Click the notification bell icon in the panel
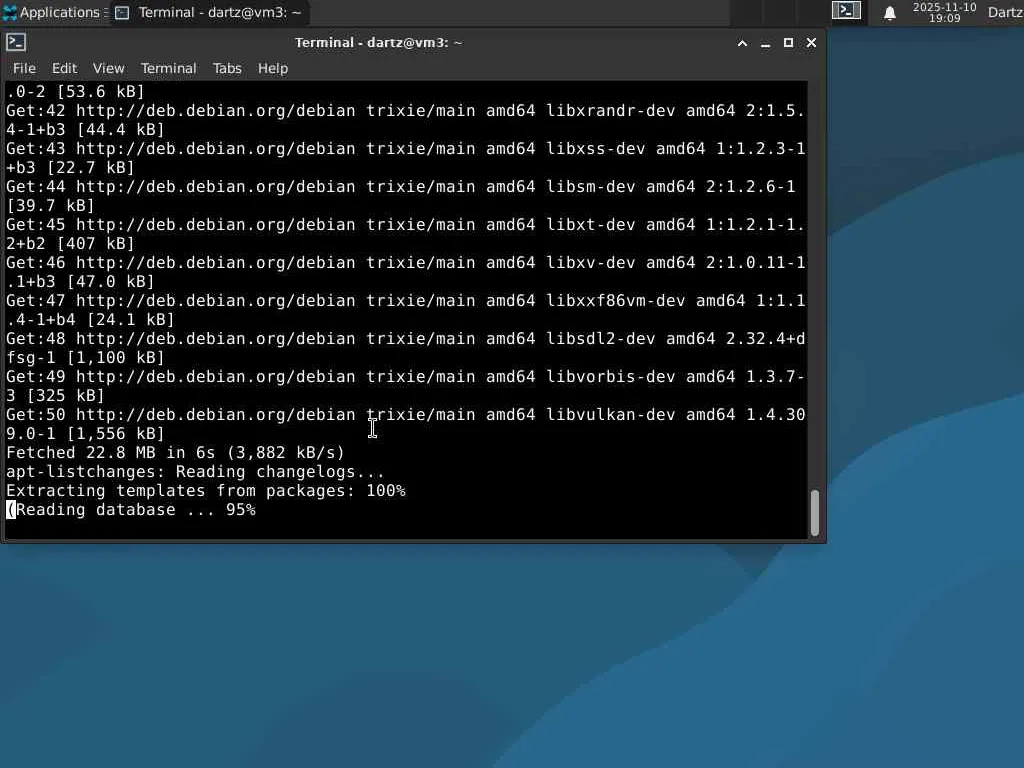This screenshot has width=1024, height=768. click(x=889, y=12)
